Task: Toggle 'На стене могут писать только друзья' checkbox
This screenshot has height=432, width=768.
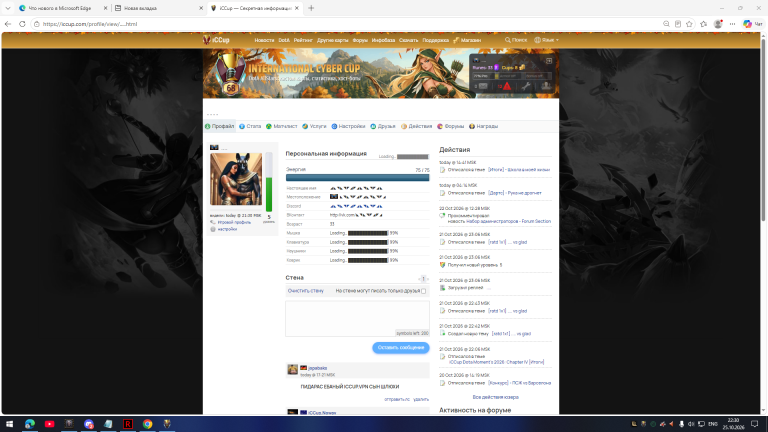Action: click(x=424, y=291)
